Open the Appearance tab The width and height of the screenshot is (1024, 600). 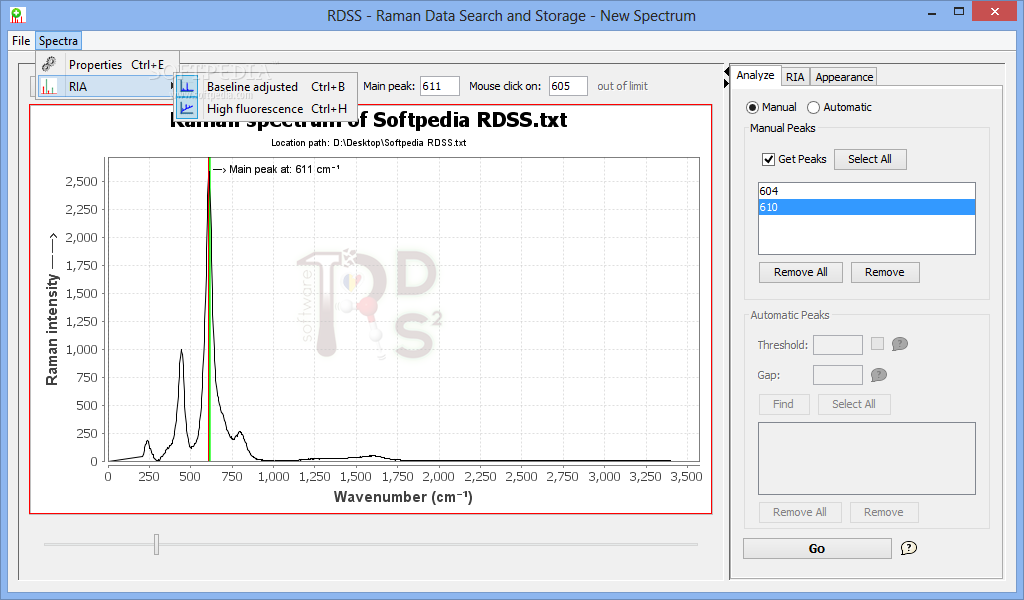(x=844, y=77)
